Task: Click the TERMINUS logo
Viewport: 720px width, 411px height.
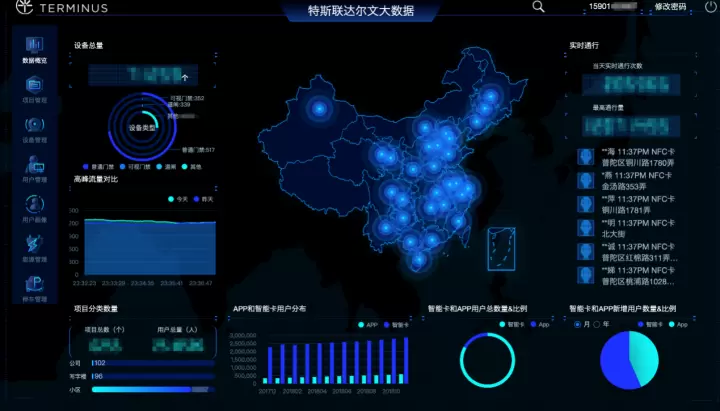Action: click(x=60, y=8)
